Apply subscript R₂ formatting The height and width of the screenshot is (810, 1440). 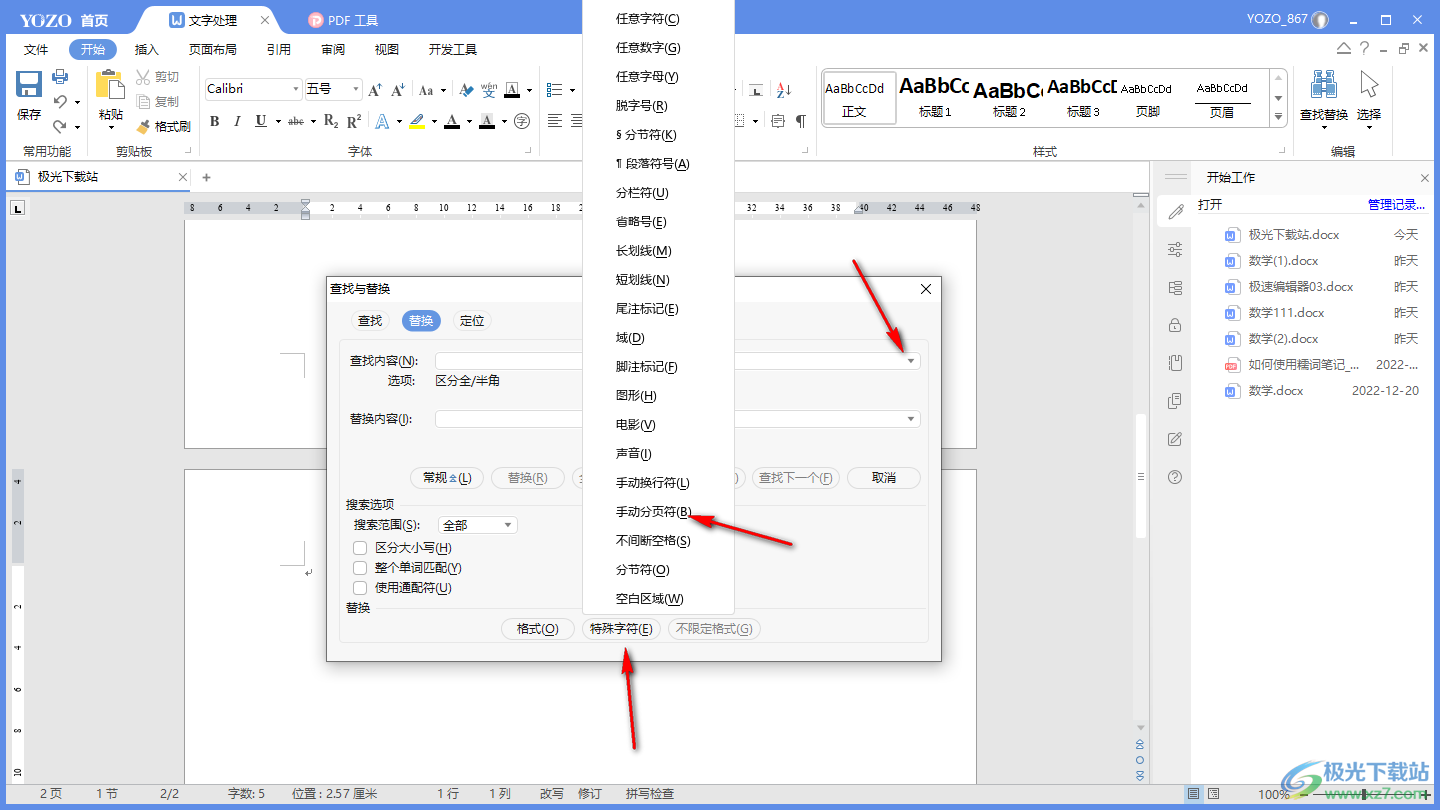coord(331,121)
